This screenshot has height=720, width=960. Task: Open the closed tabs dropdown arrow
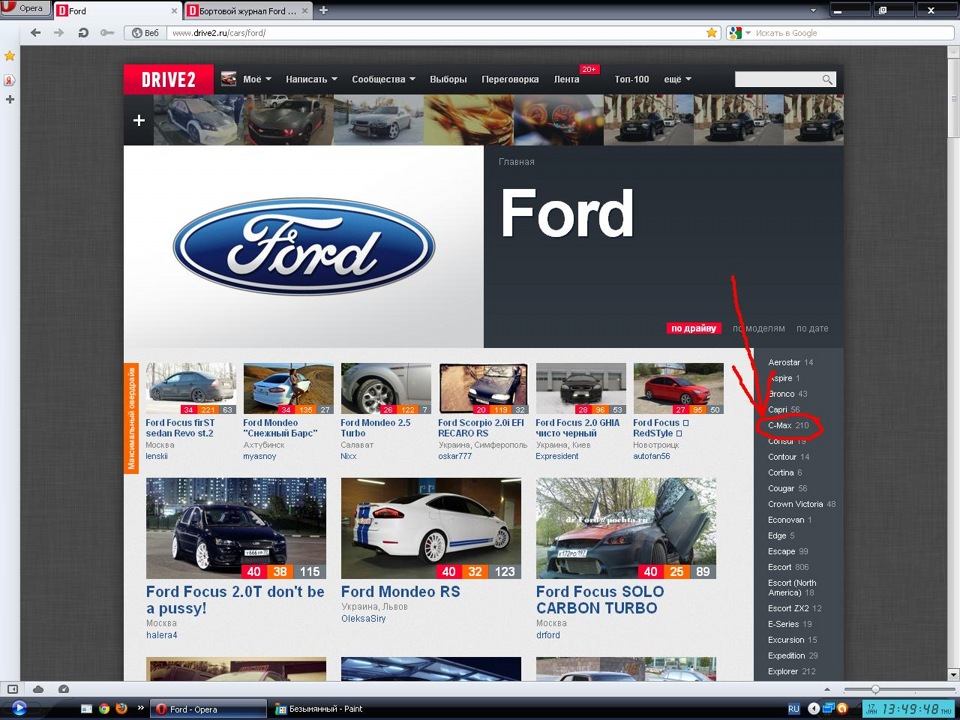(813, 10)
